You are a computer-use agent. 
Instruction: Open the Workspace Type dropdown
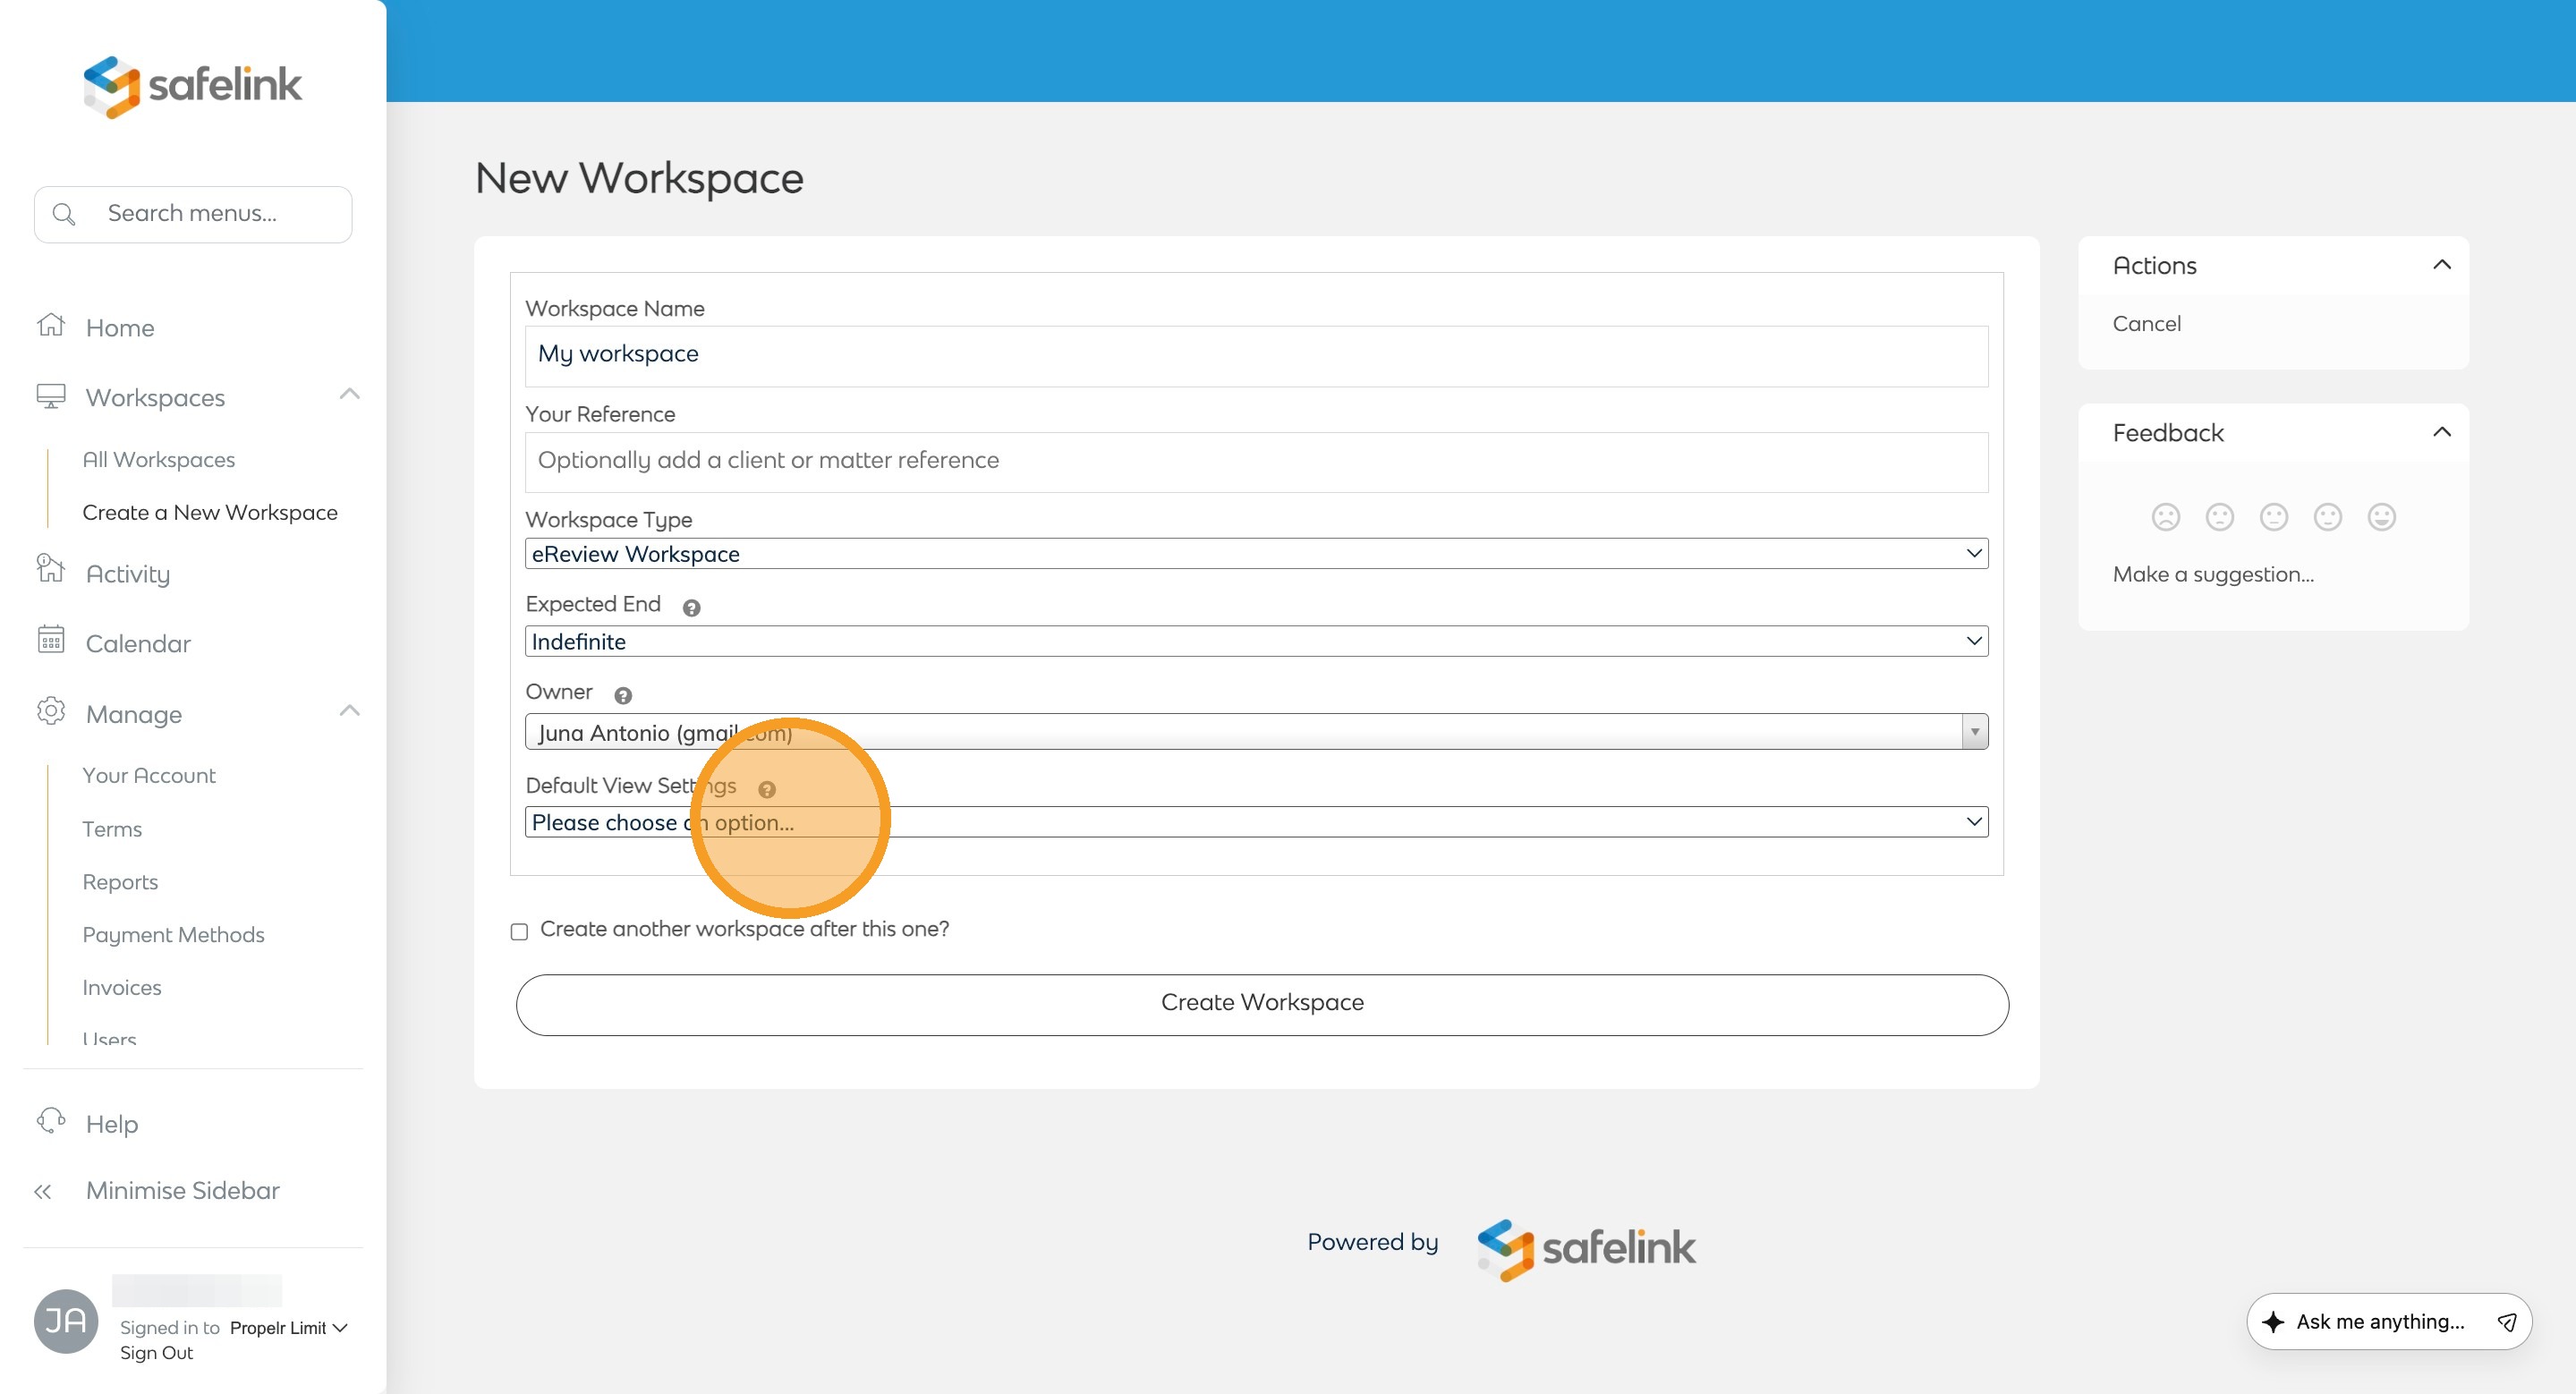pyautogui.click(x=1256, y=554)
